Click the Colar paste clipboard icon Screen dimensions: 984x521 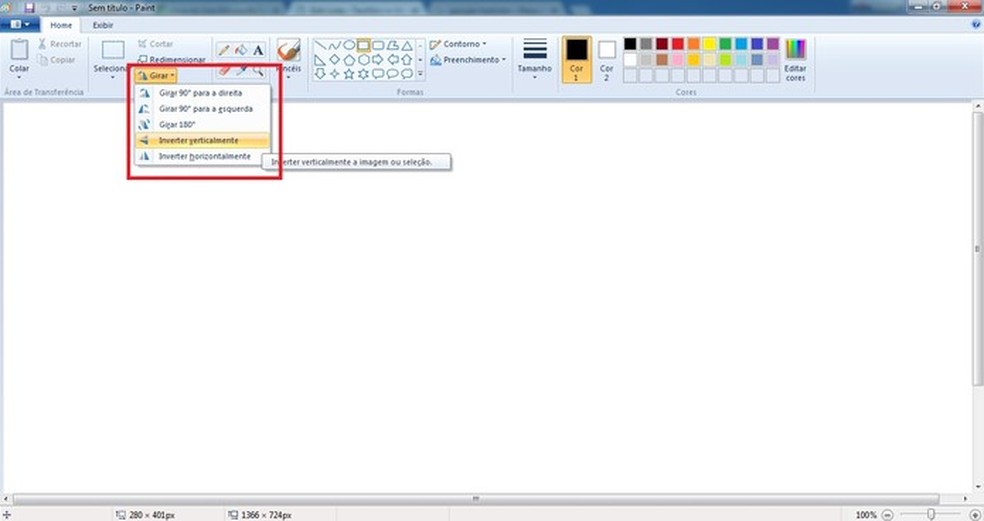[x=19, y=50]
